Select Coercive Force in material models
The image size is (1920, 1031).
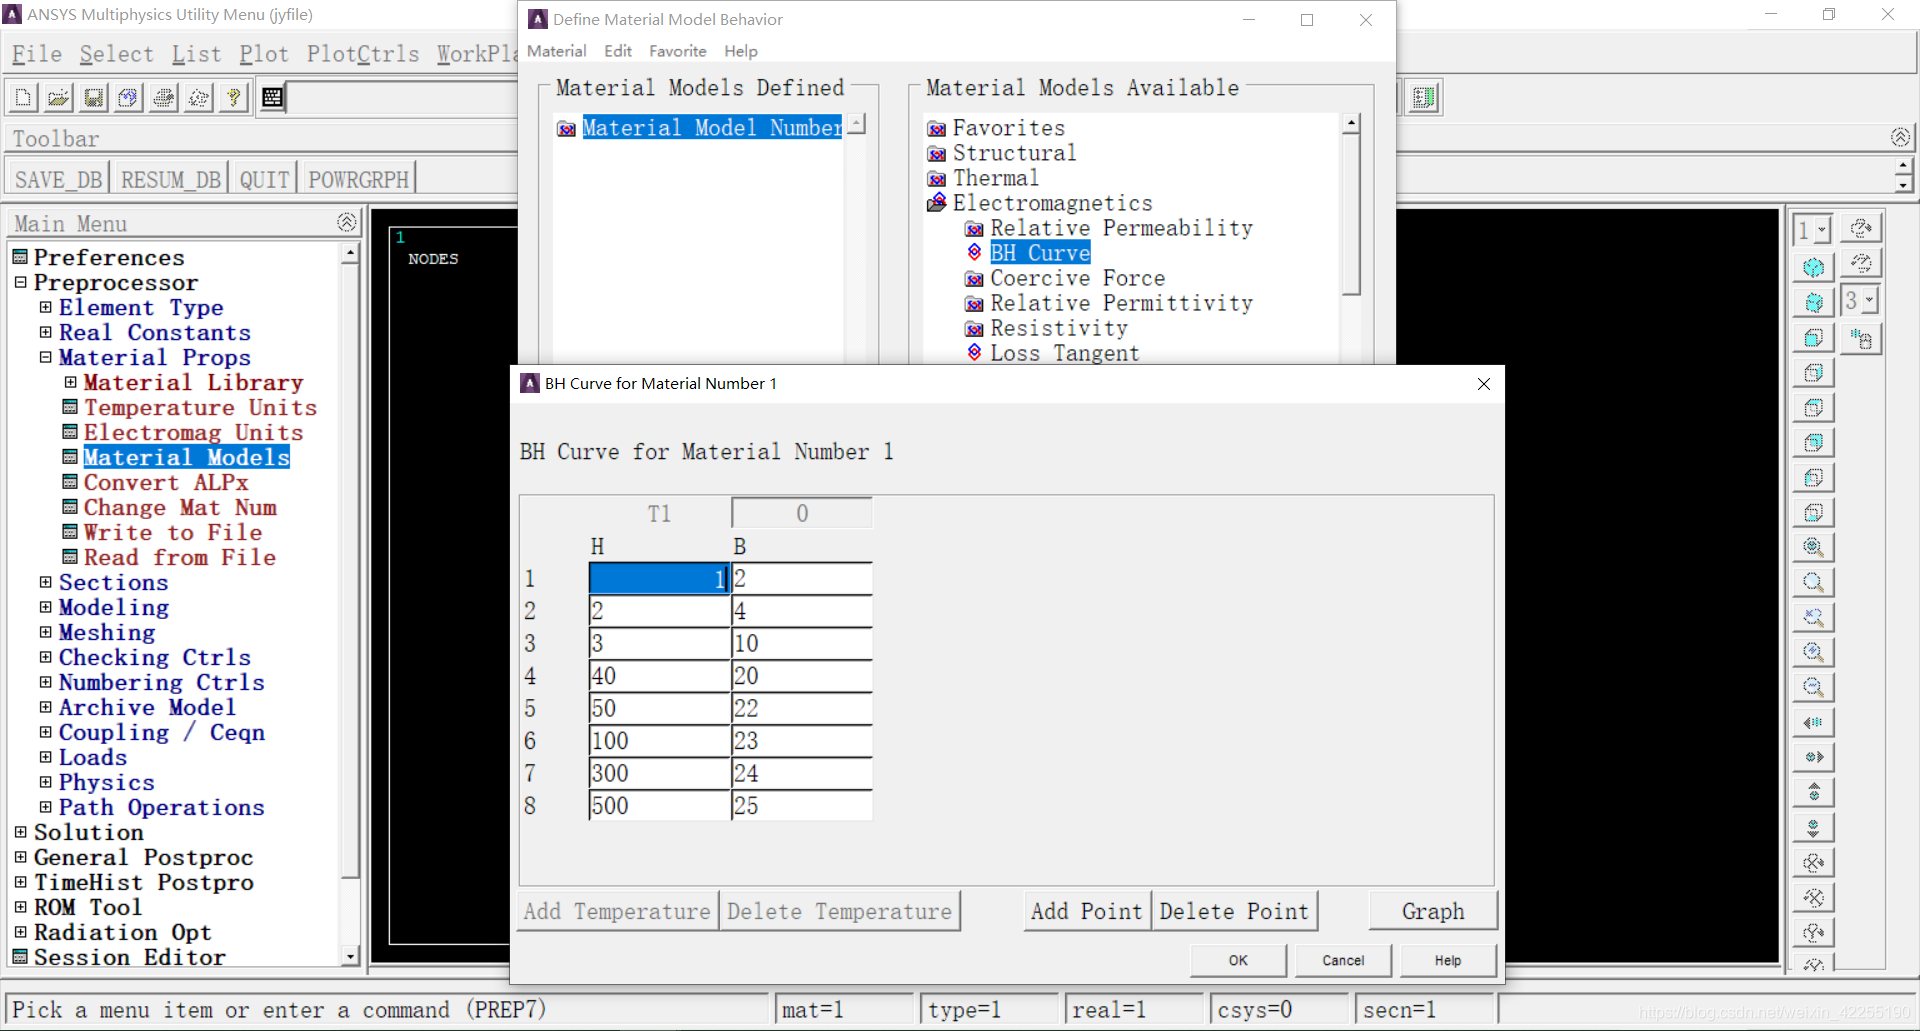coord(1077,278)
